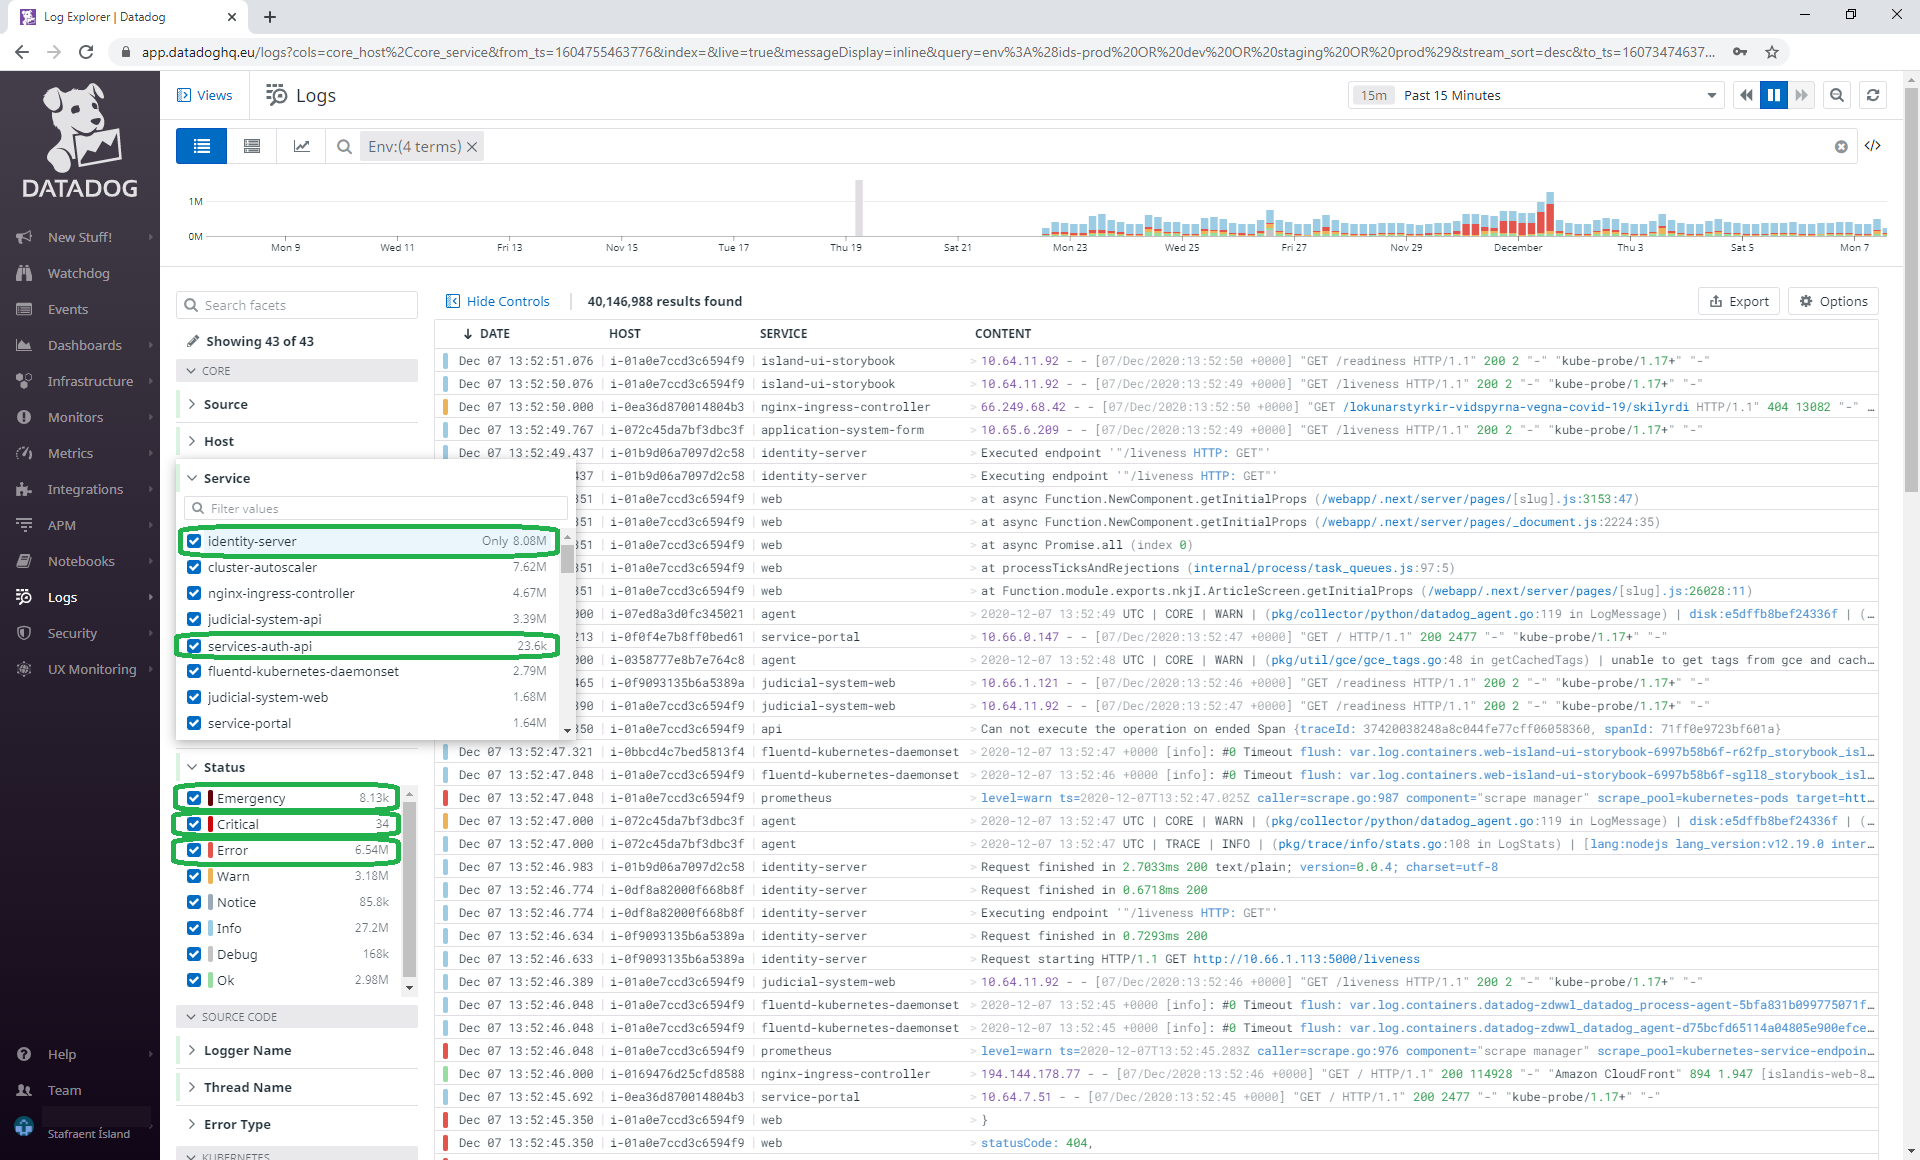Image resolution: width=1920 pixels, height=1160 pixels.
Task: Toggle Emergency status checkbox
Action: pyautogui.click(x=194, y=798)
